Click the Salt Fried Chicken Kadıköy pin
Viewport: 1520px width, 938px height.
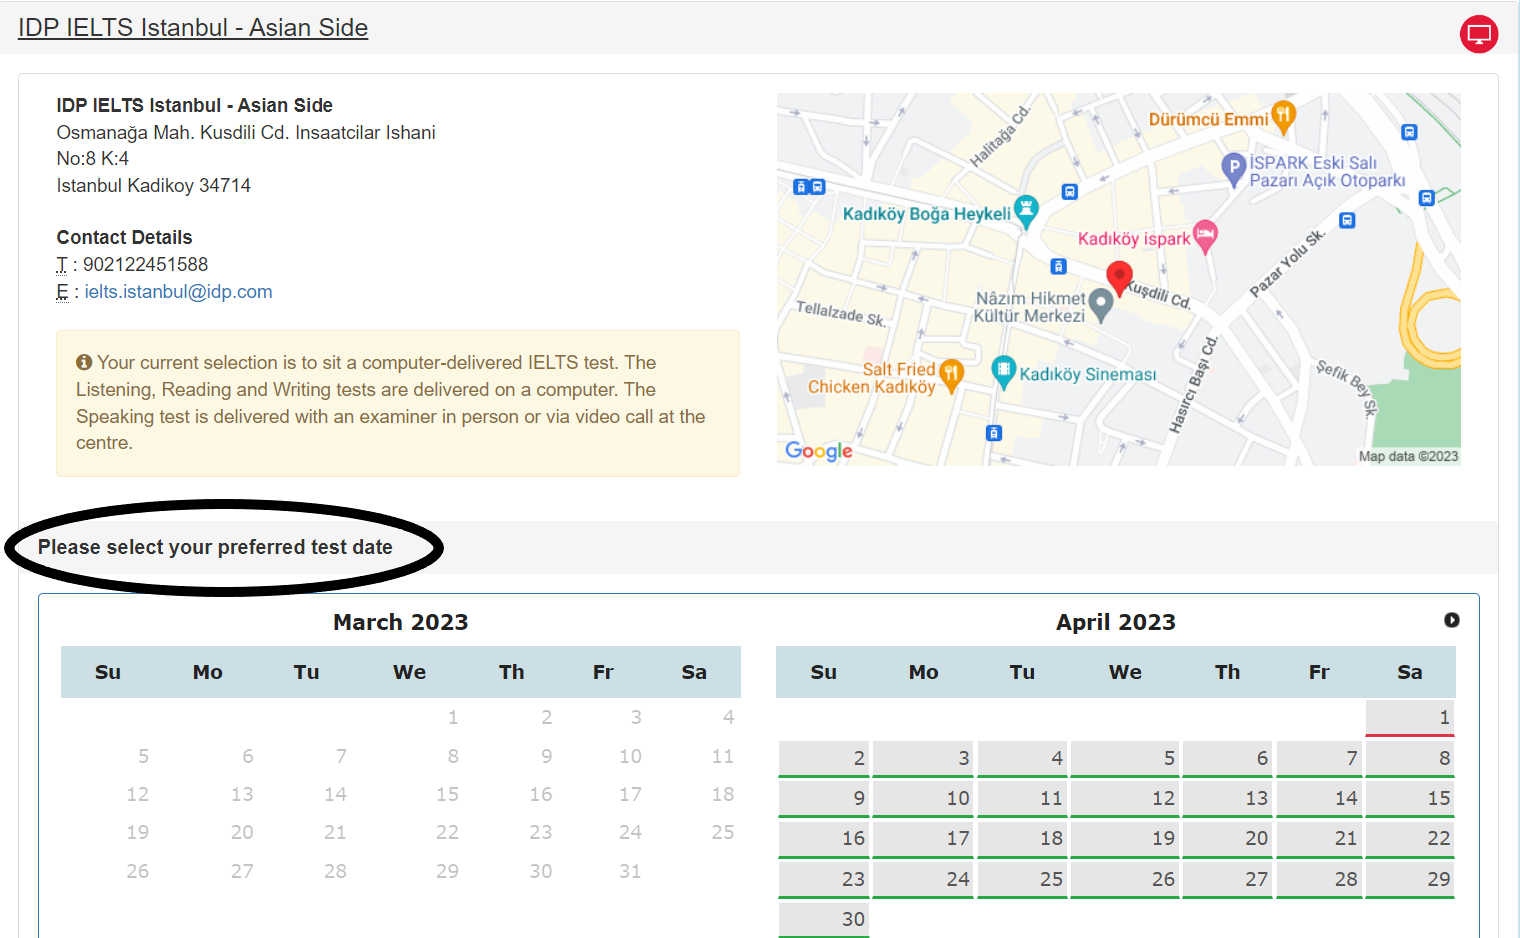pyautogui.click(x=951, y=375)
